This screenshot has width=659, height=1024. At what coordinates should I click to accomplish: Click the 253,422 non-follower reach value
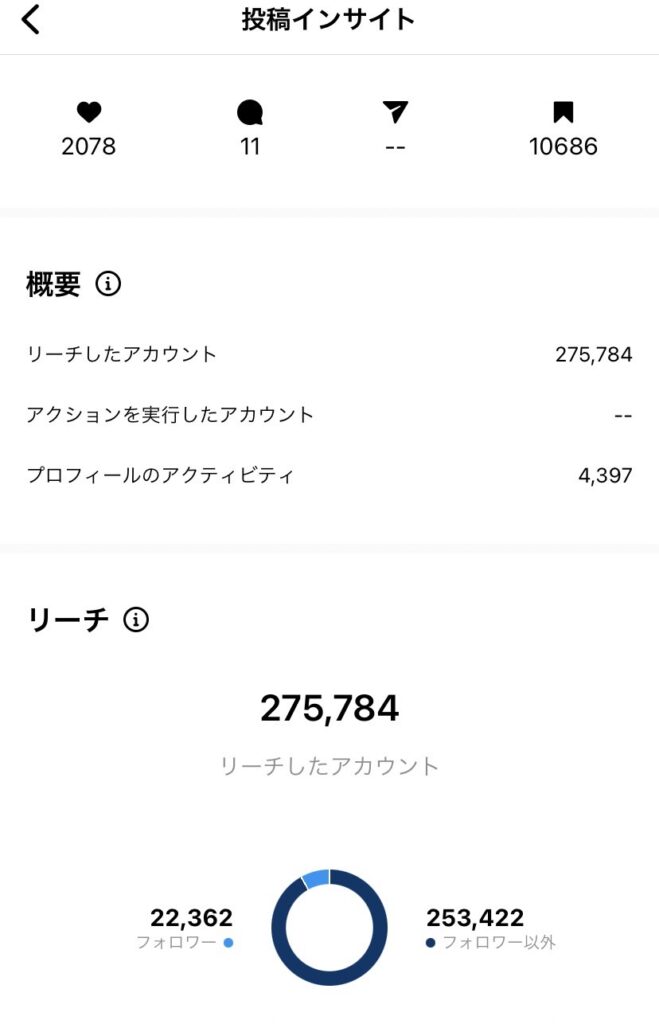[475, 918]
